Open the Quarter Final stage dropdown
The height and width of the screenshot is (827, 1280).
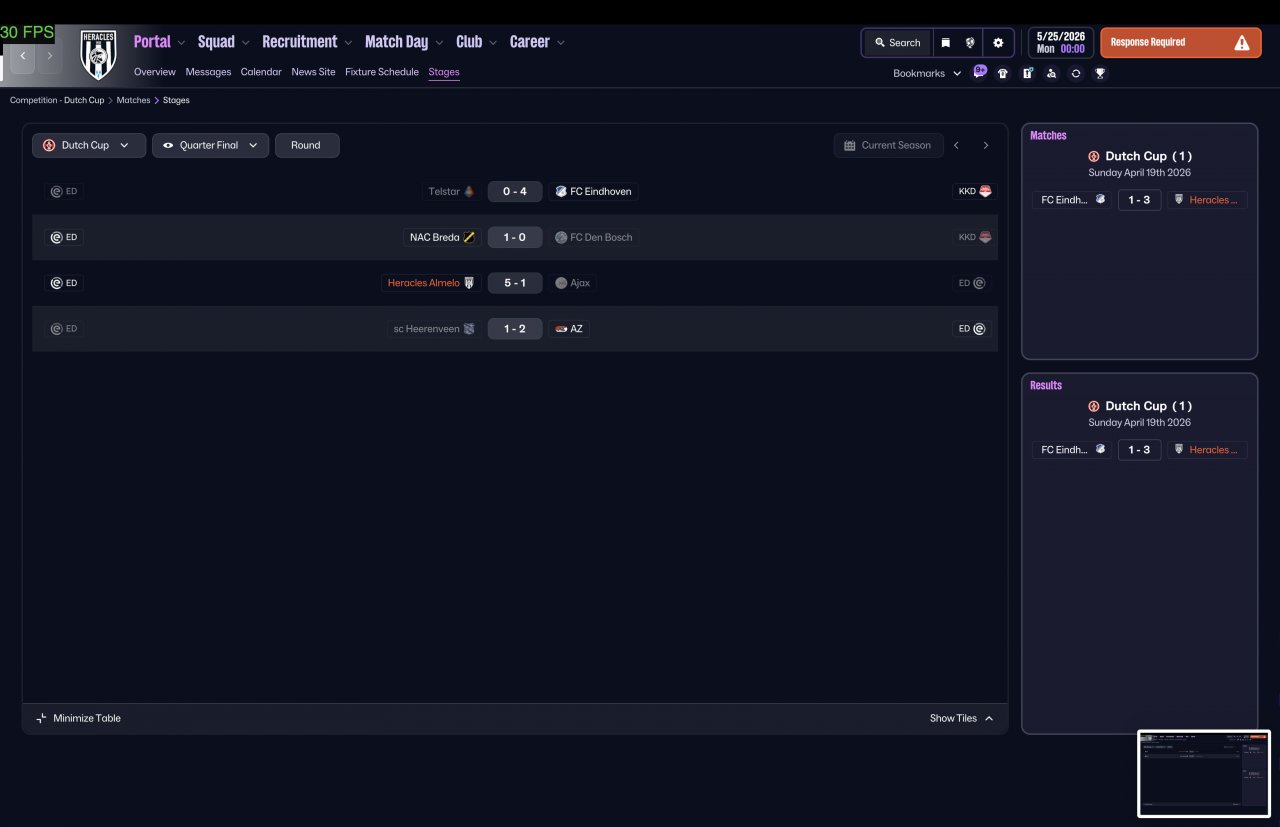pyautogui.click(x=210, y=145)
